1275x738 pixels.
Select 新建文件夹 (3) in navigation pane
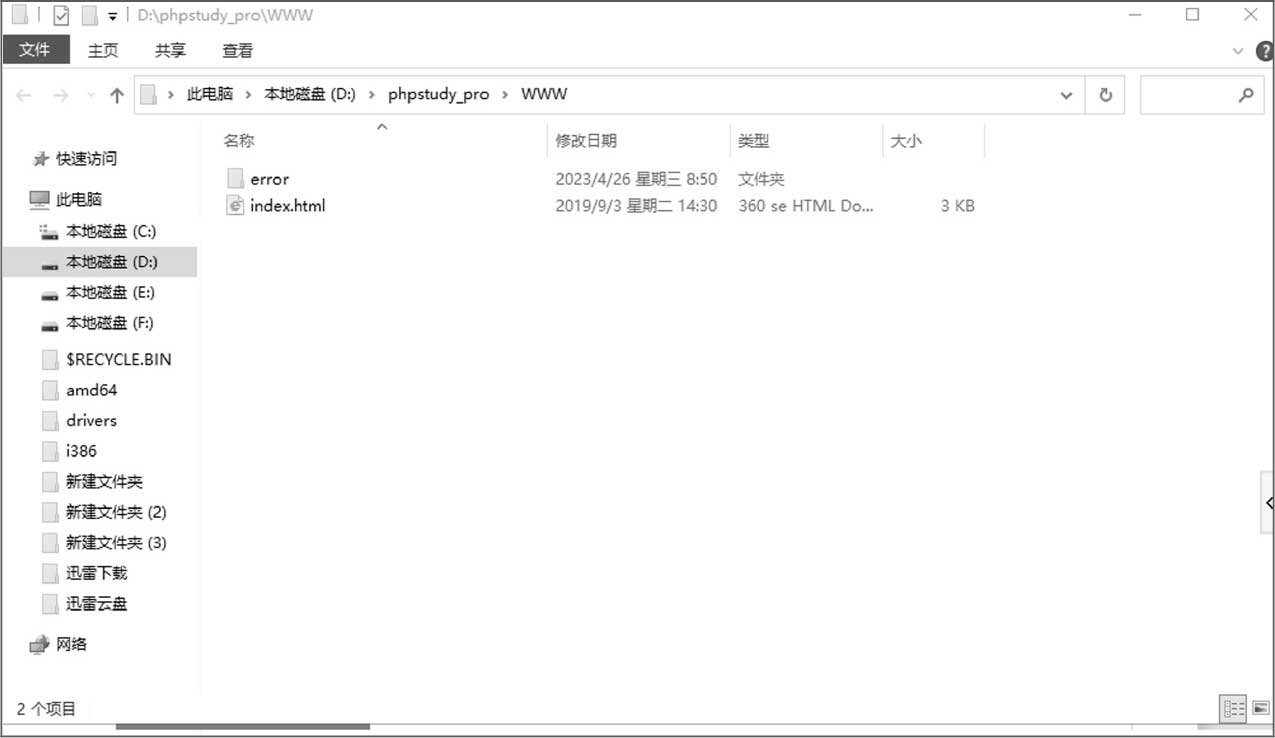coord(116,542)
